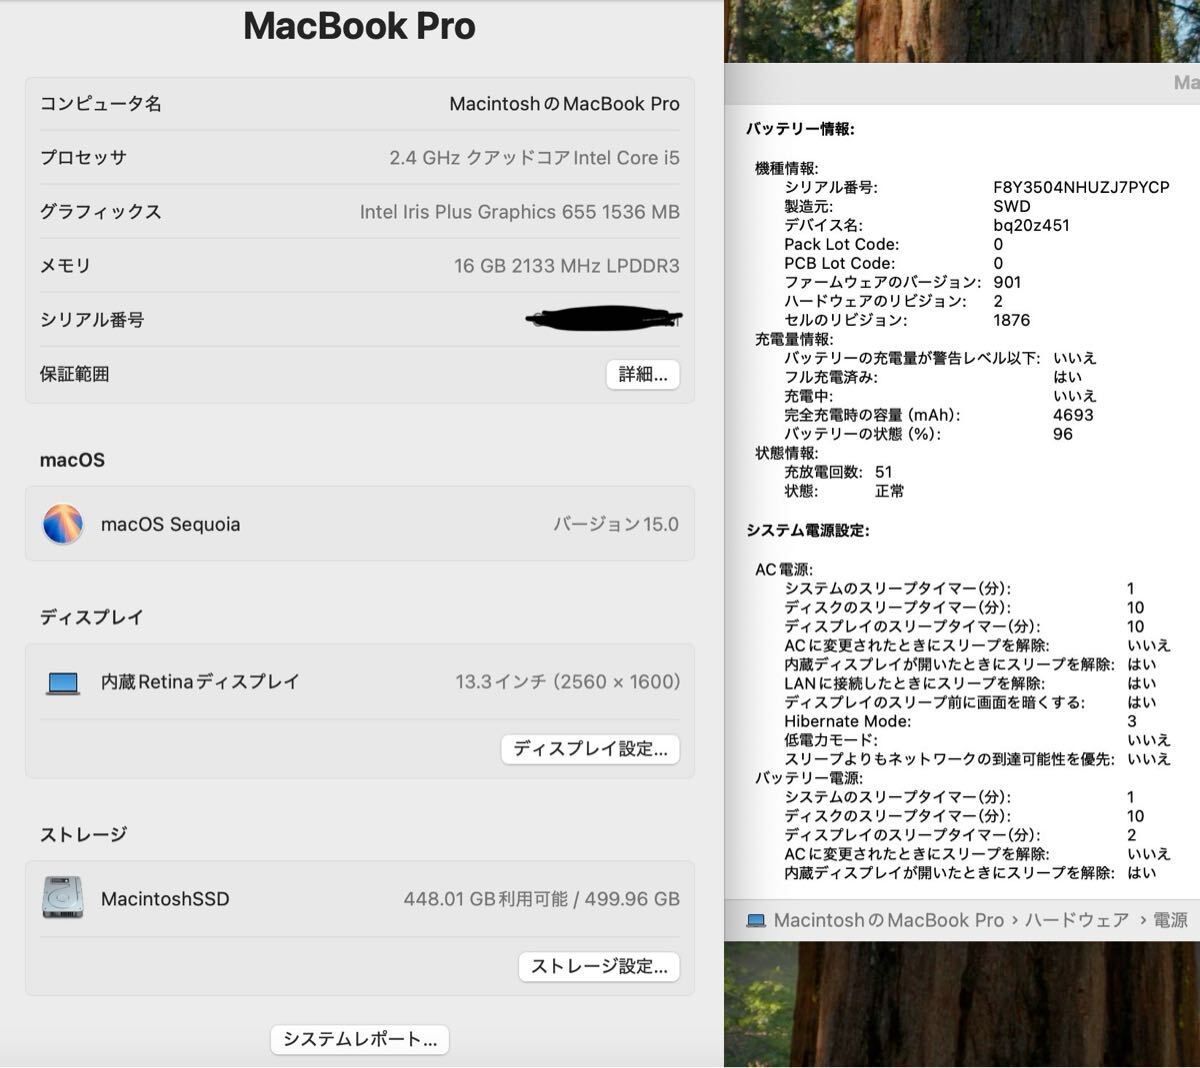Click the computer name field value
Screen dimensions: 1200x1068
coord(564,104)
